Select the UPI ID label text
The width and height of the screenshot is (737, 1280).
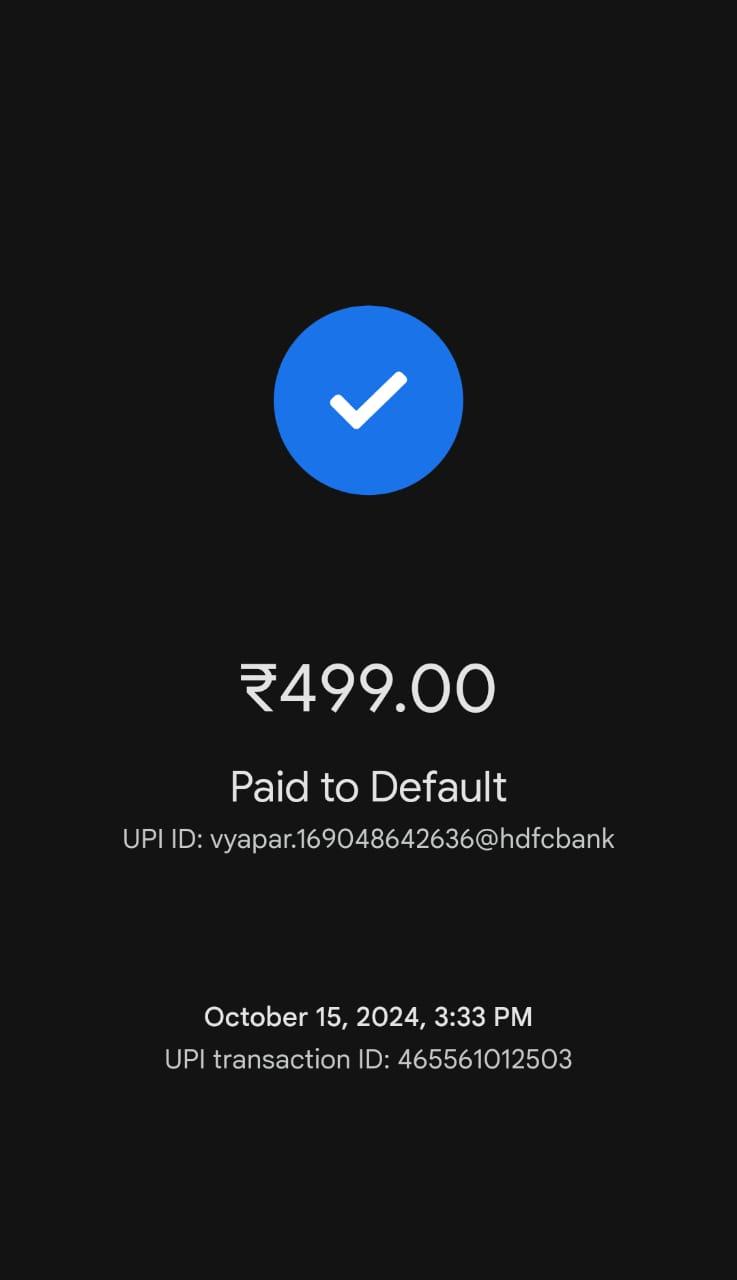(x=163, y=838)
